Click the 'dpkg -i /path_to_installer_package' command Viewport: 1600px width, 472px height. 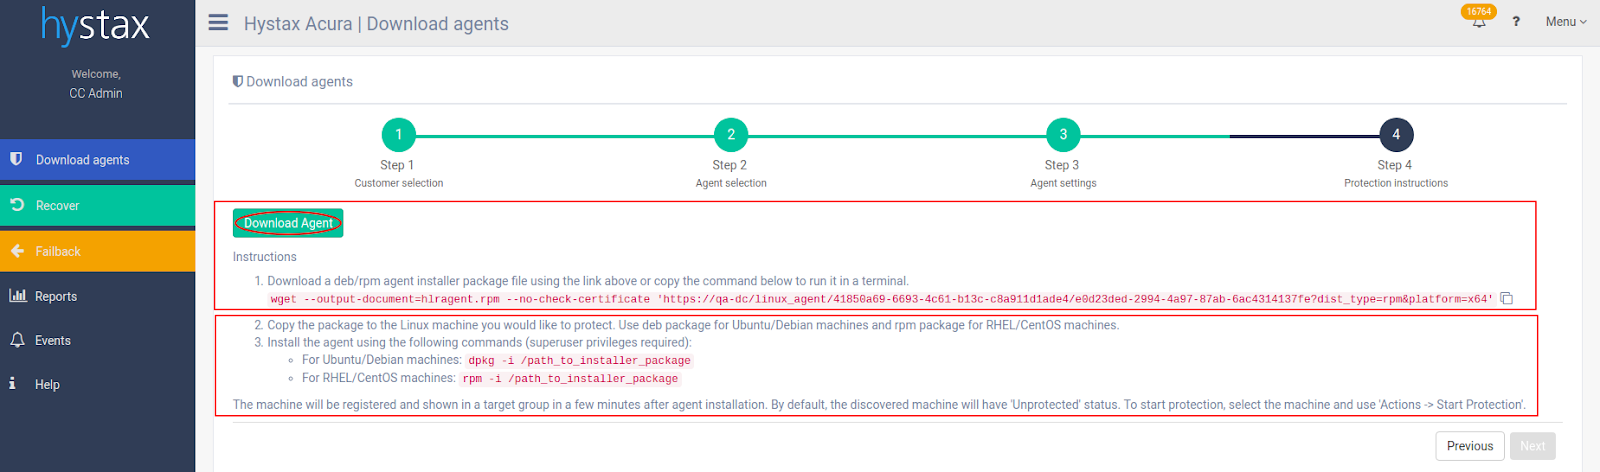(579, 361)
